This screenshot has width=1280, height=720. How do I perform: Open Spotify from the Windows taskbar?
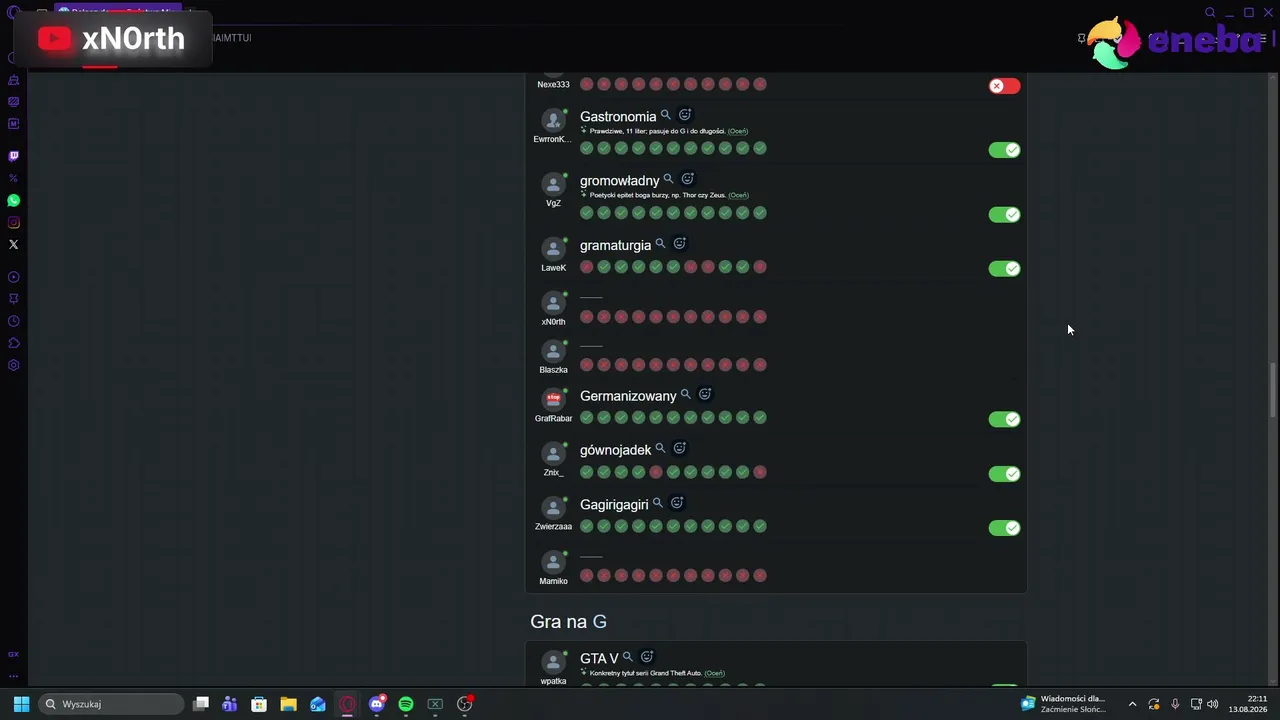coord(406,704)
